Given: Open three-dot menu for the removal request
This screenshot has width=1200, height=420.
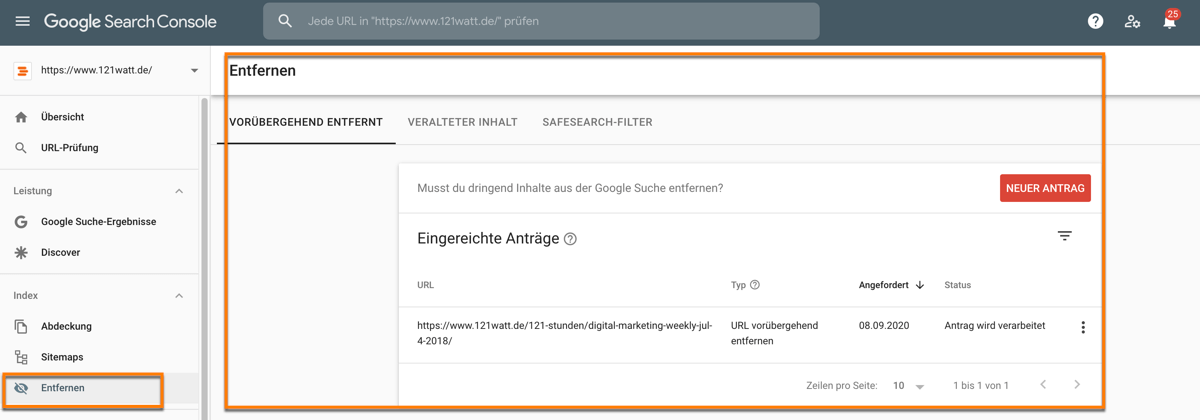Looking at the screenshot, I should point(1083,327).
